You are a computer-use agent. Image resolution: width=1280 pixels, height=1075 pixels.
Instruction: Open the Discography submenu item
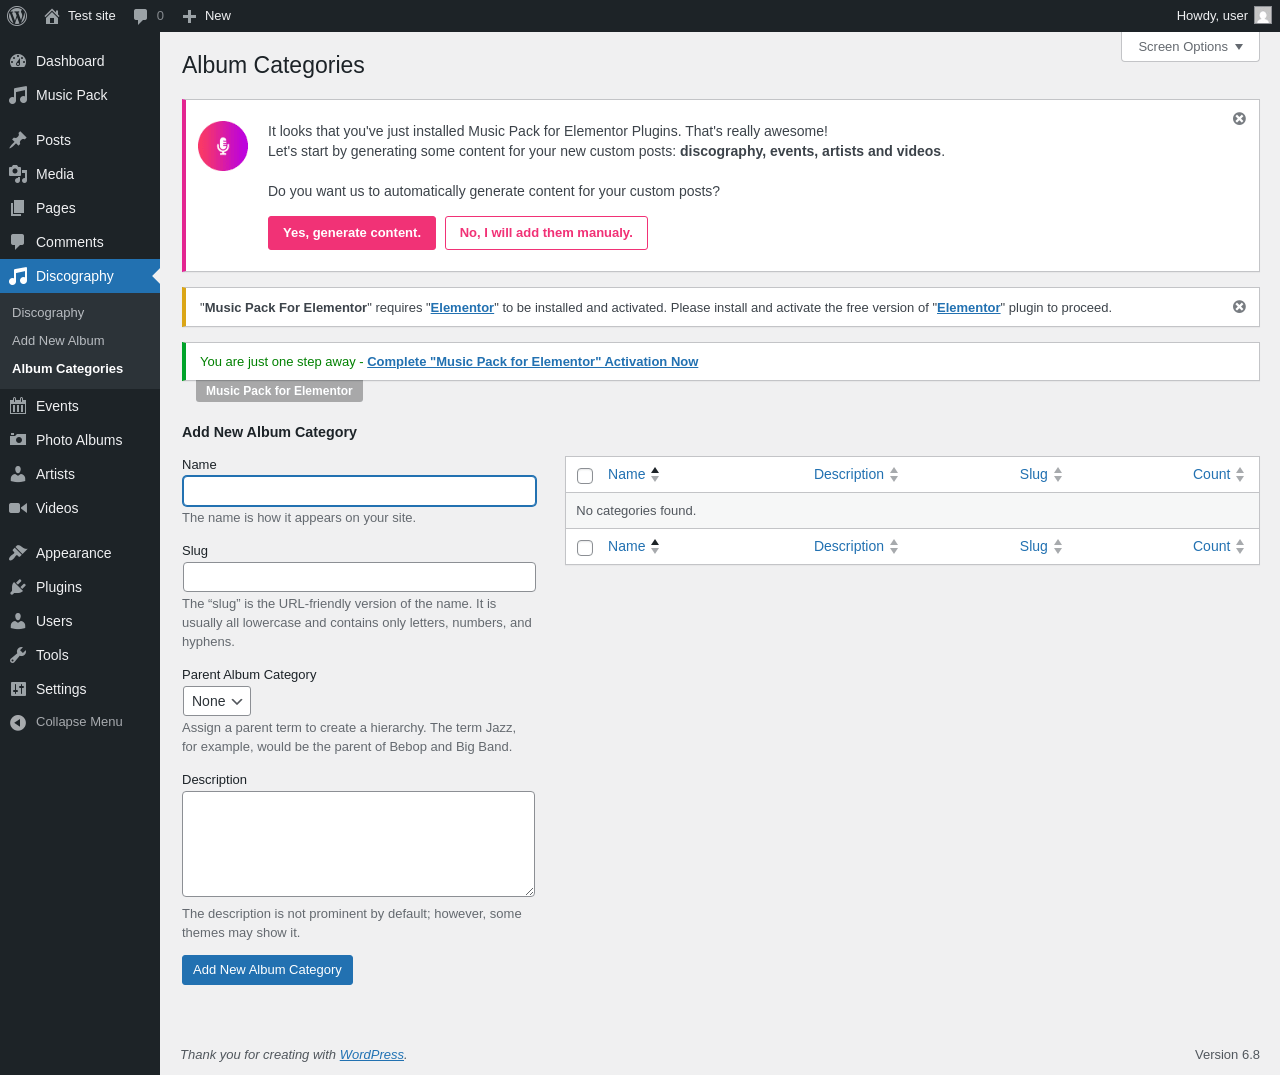tap(48, 313)
